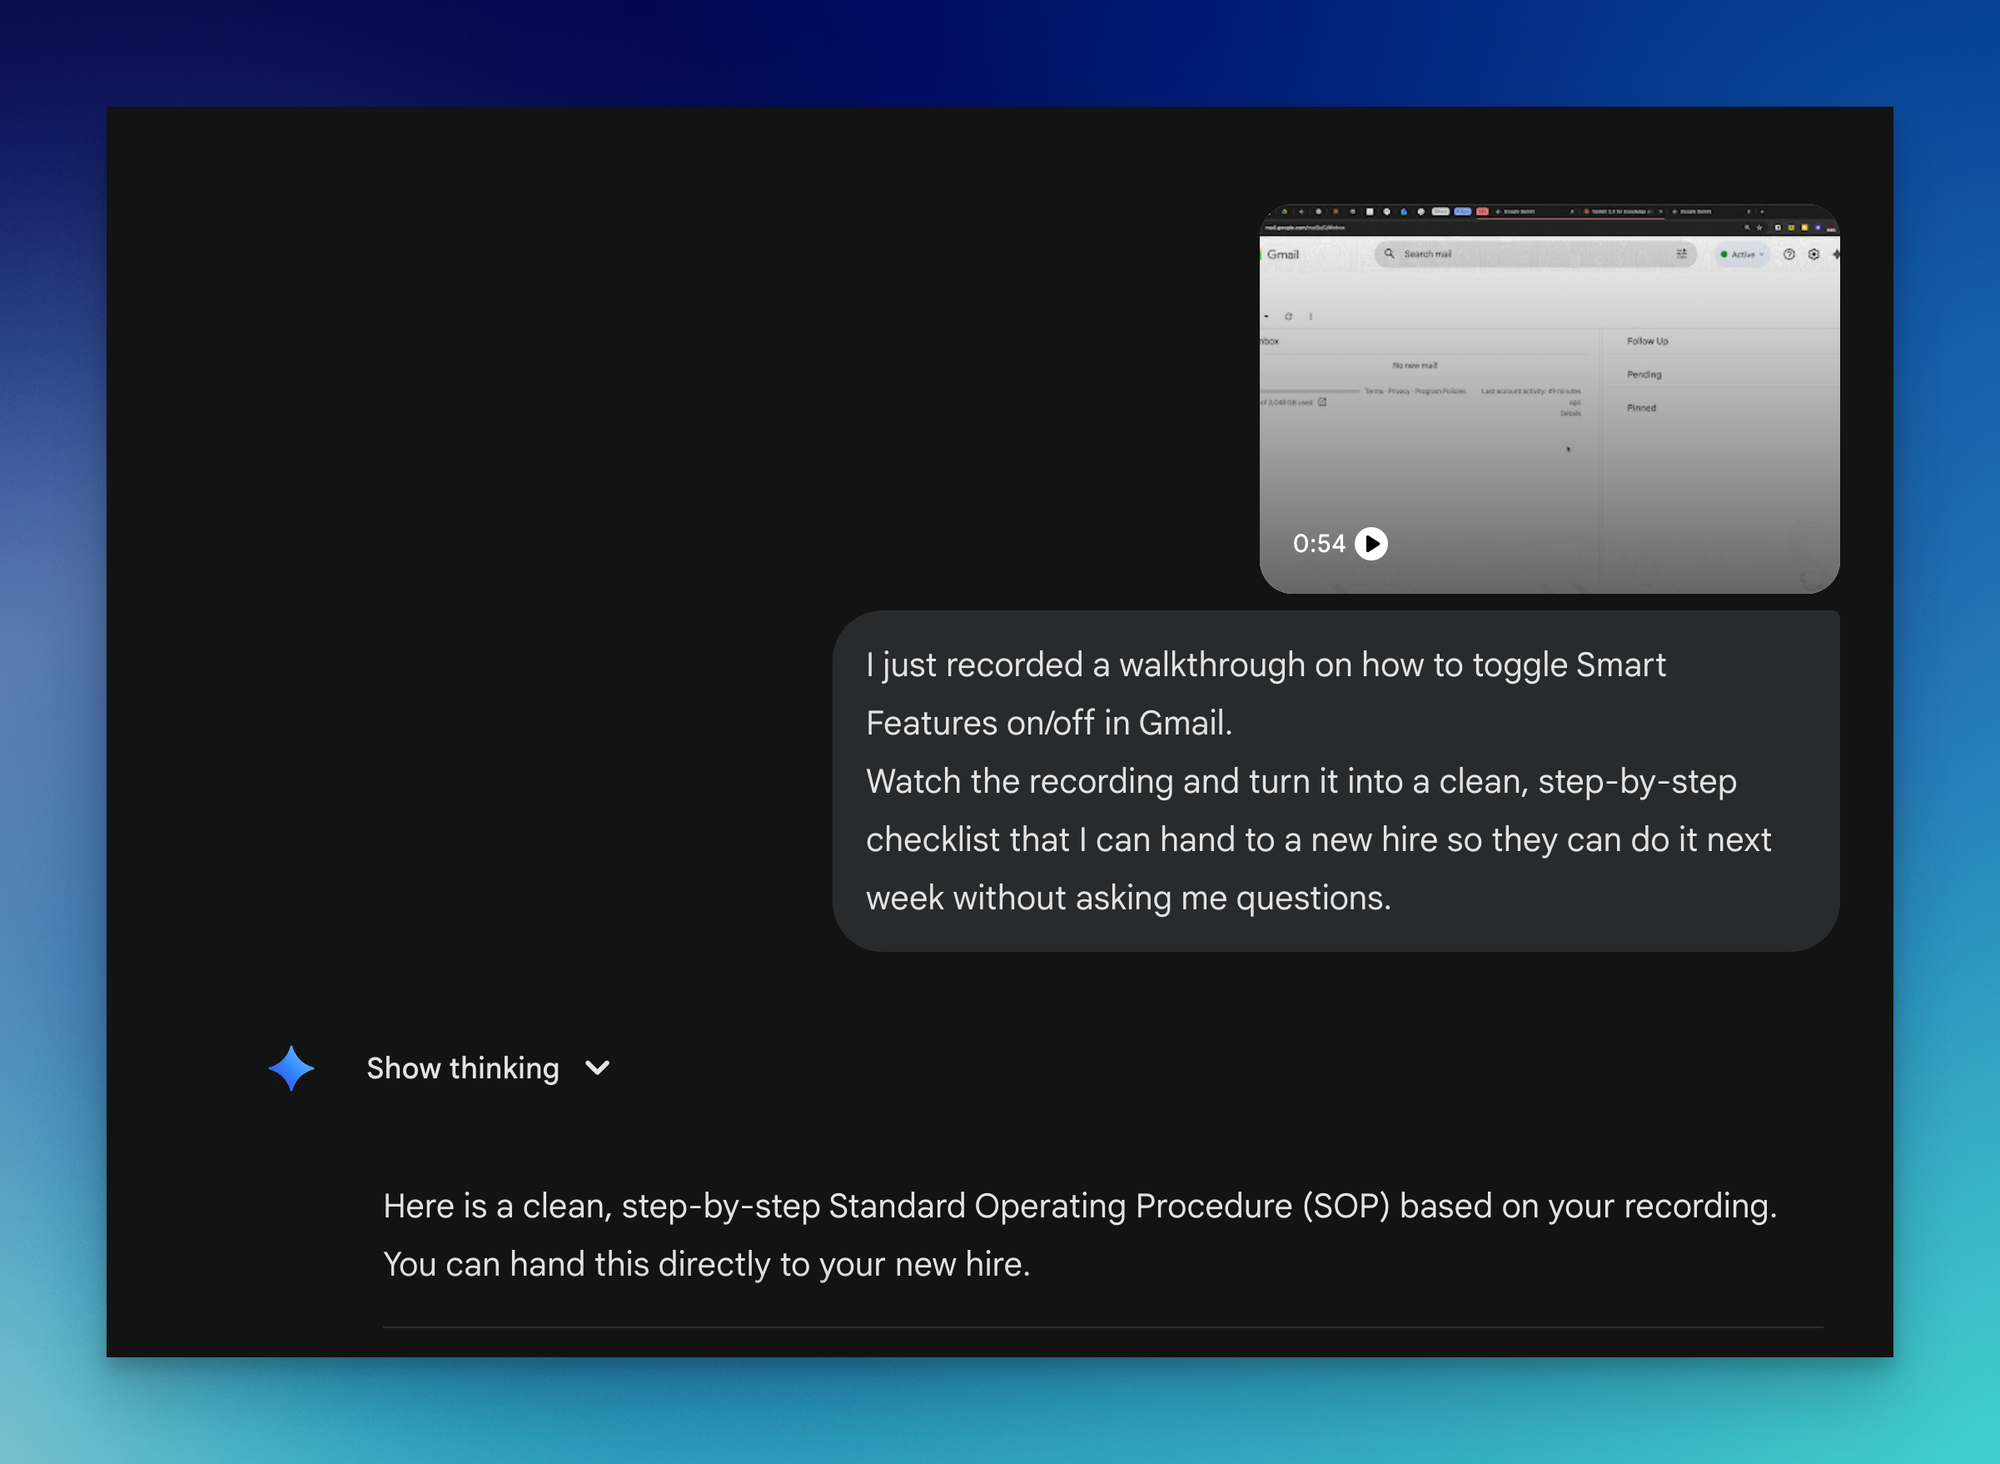Select the Pinned section in thumbnail
Viewport: 2000px width, 1464px height.
[x=1641, y=408]
